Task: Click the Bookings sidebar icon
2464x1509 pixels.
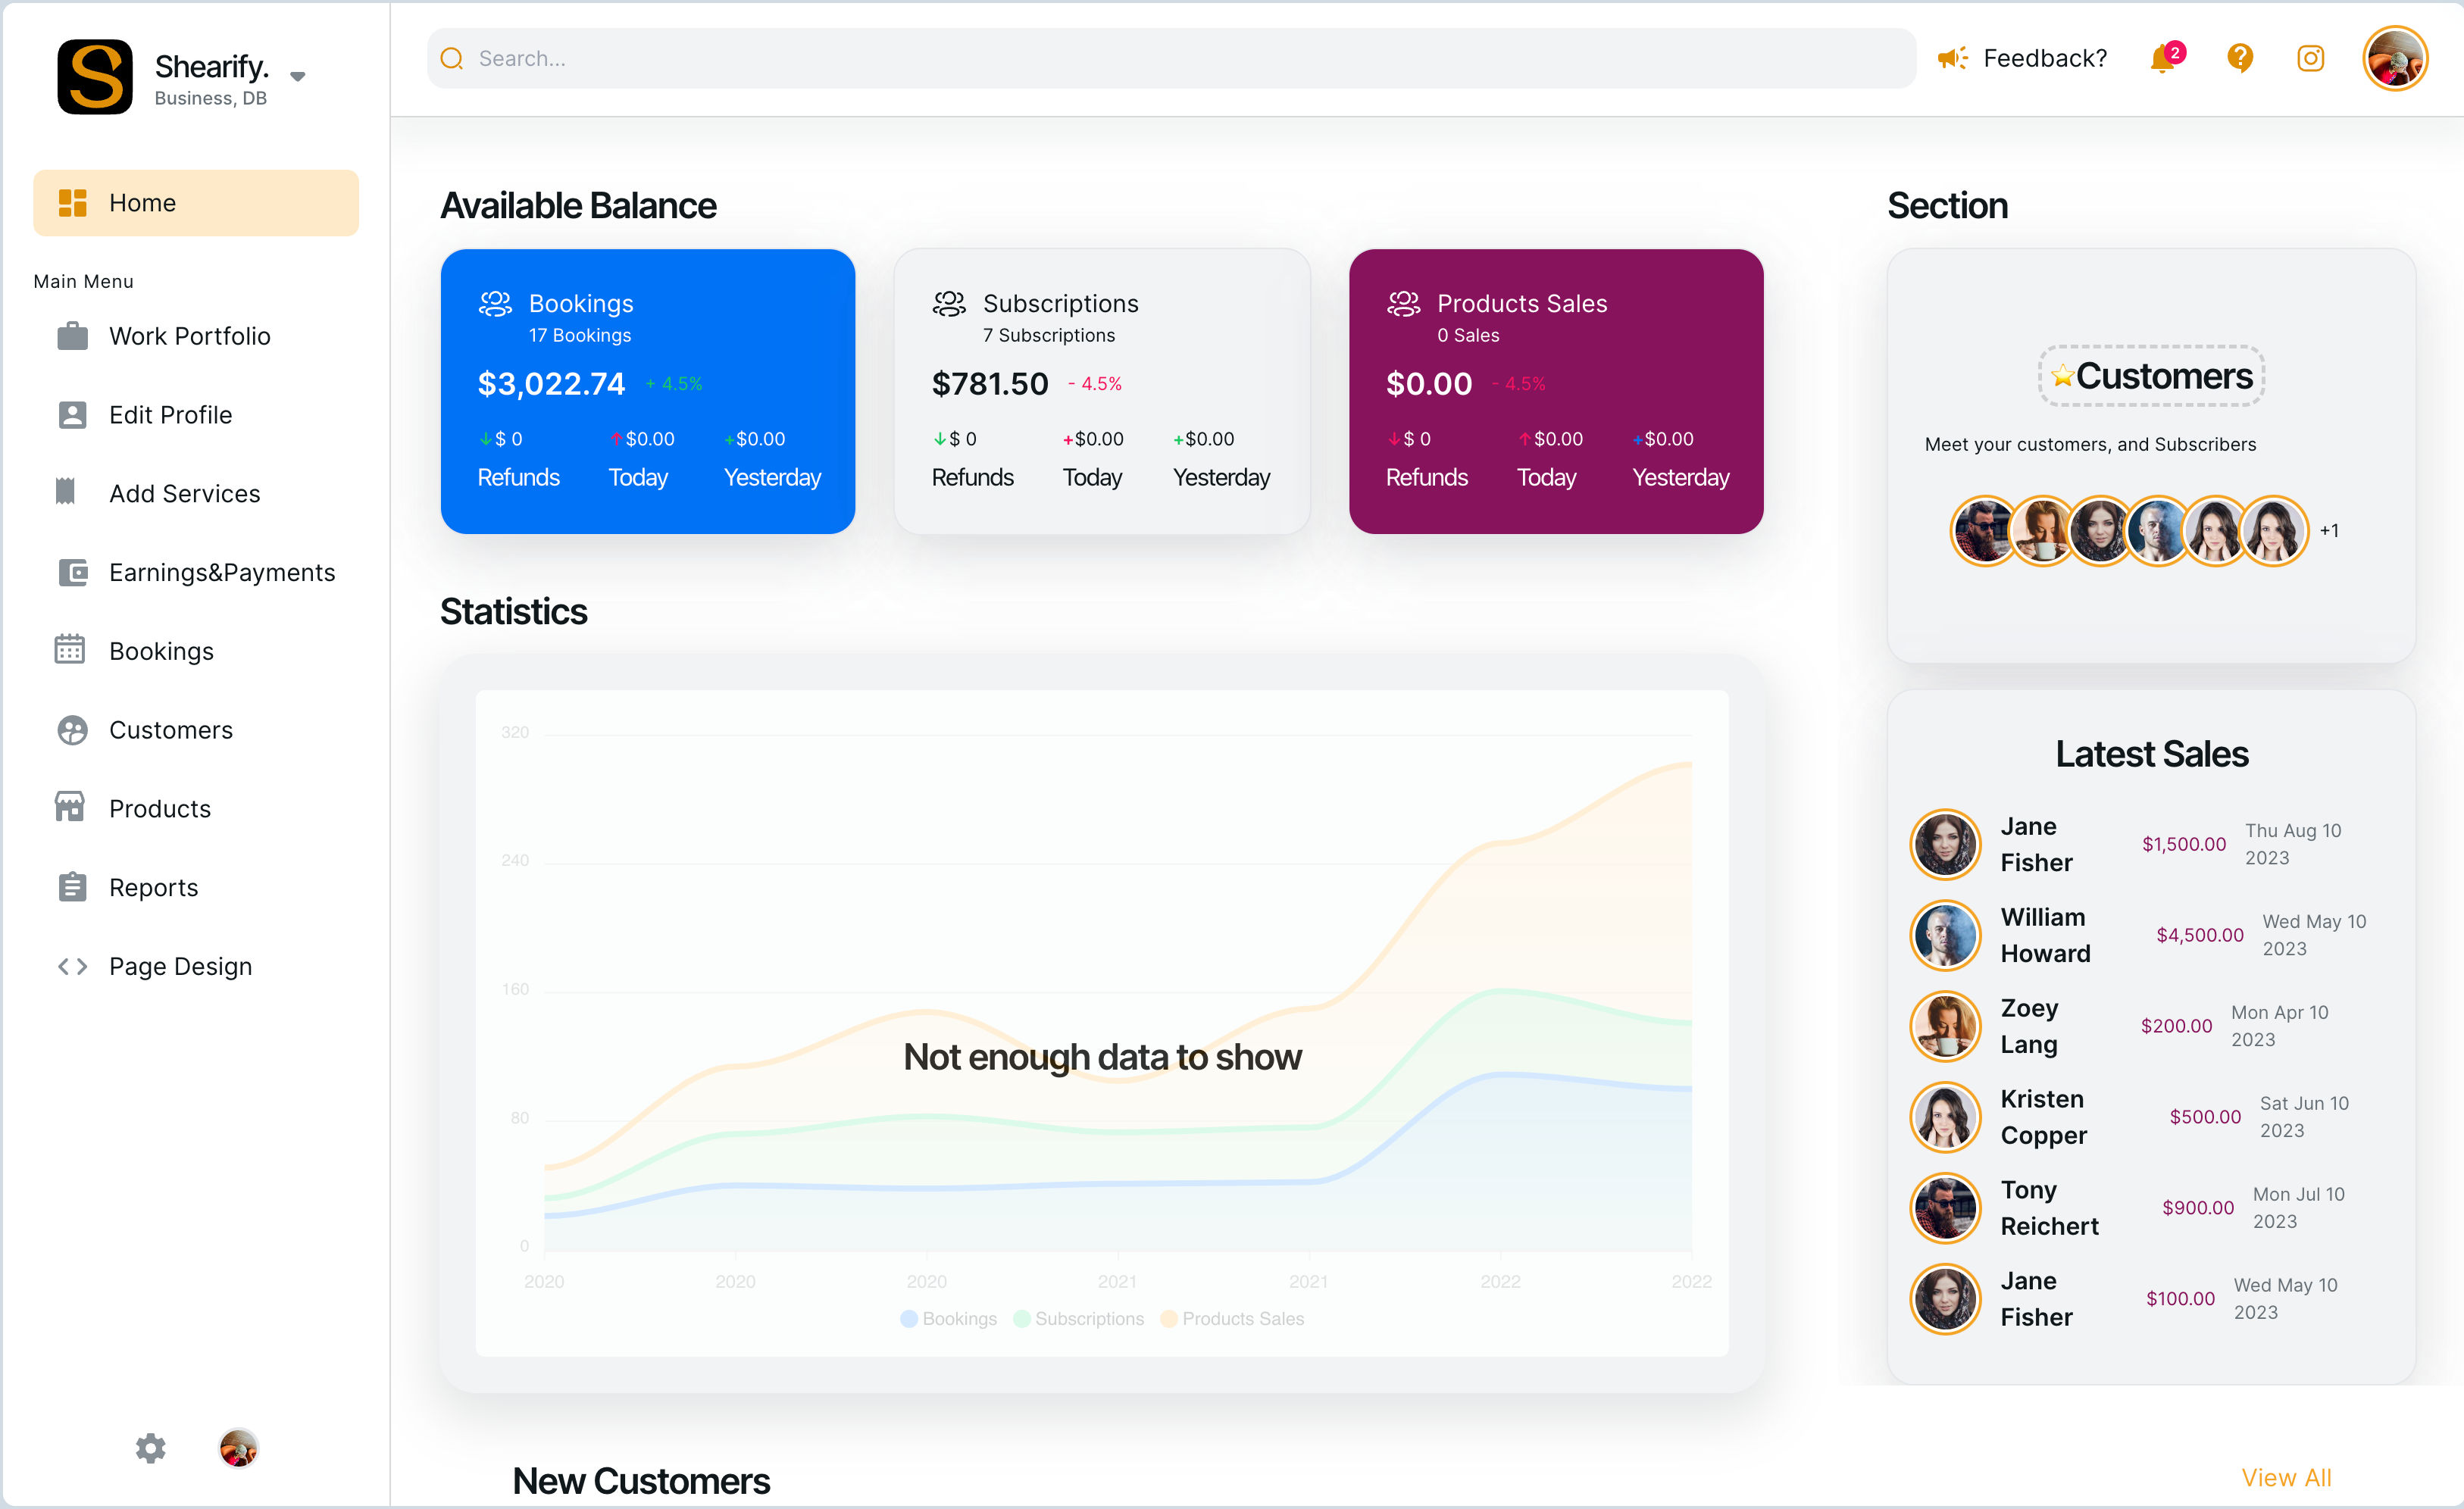Action: (67, 651)
